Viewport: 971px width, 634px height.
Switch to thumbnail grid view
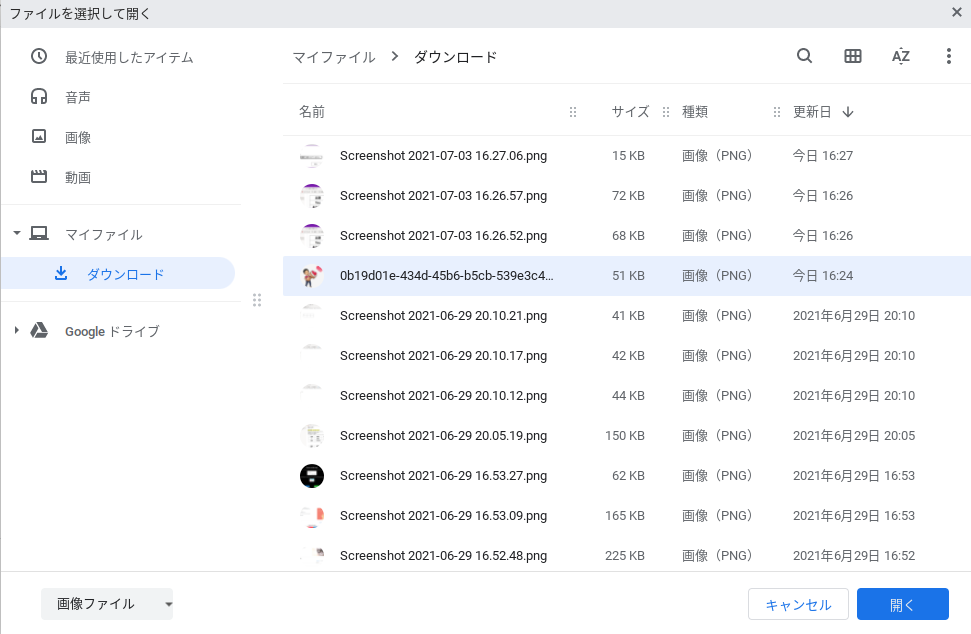[x=853, y=57]
